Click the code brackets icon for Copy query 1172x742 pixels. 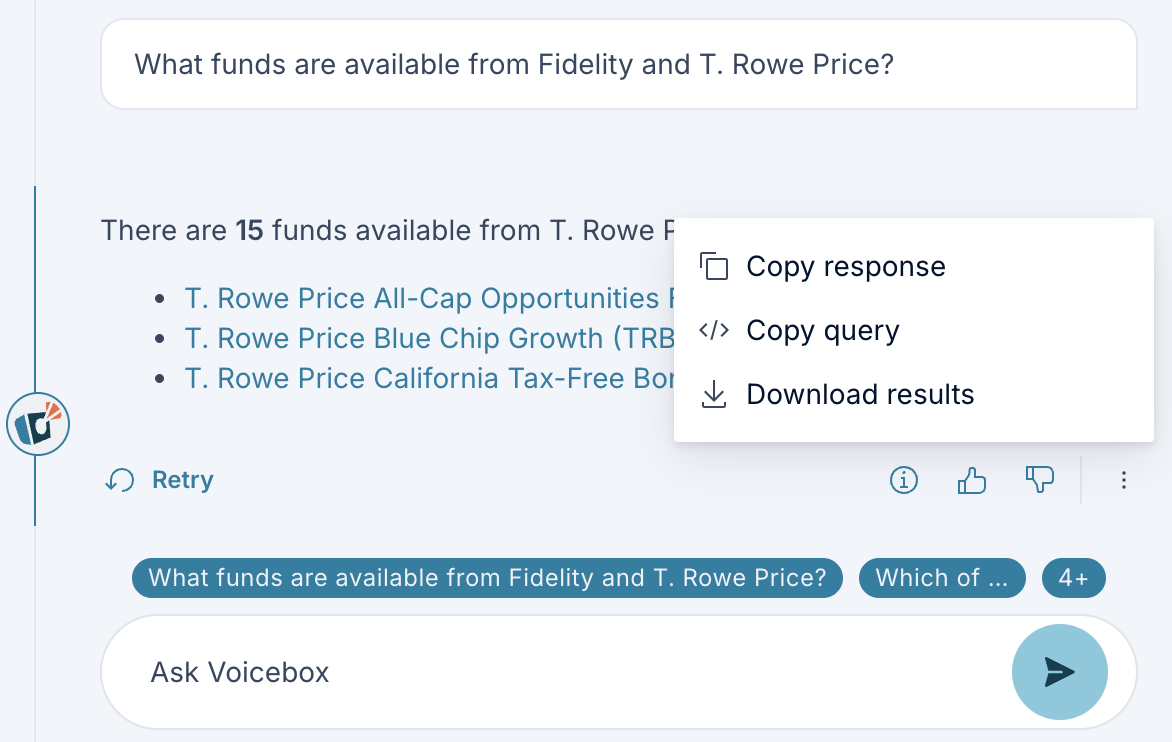[x=713, y=331]
